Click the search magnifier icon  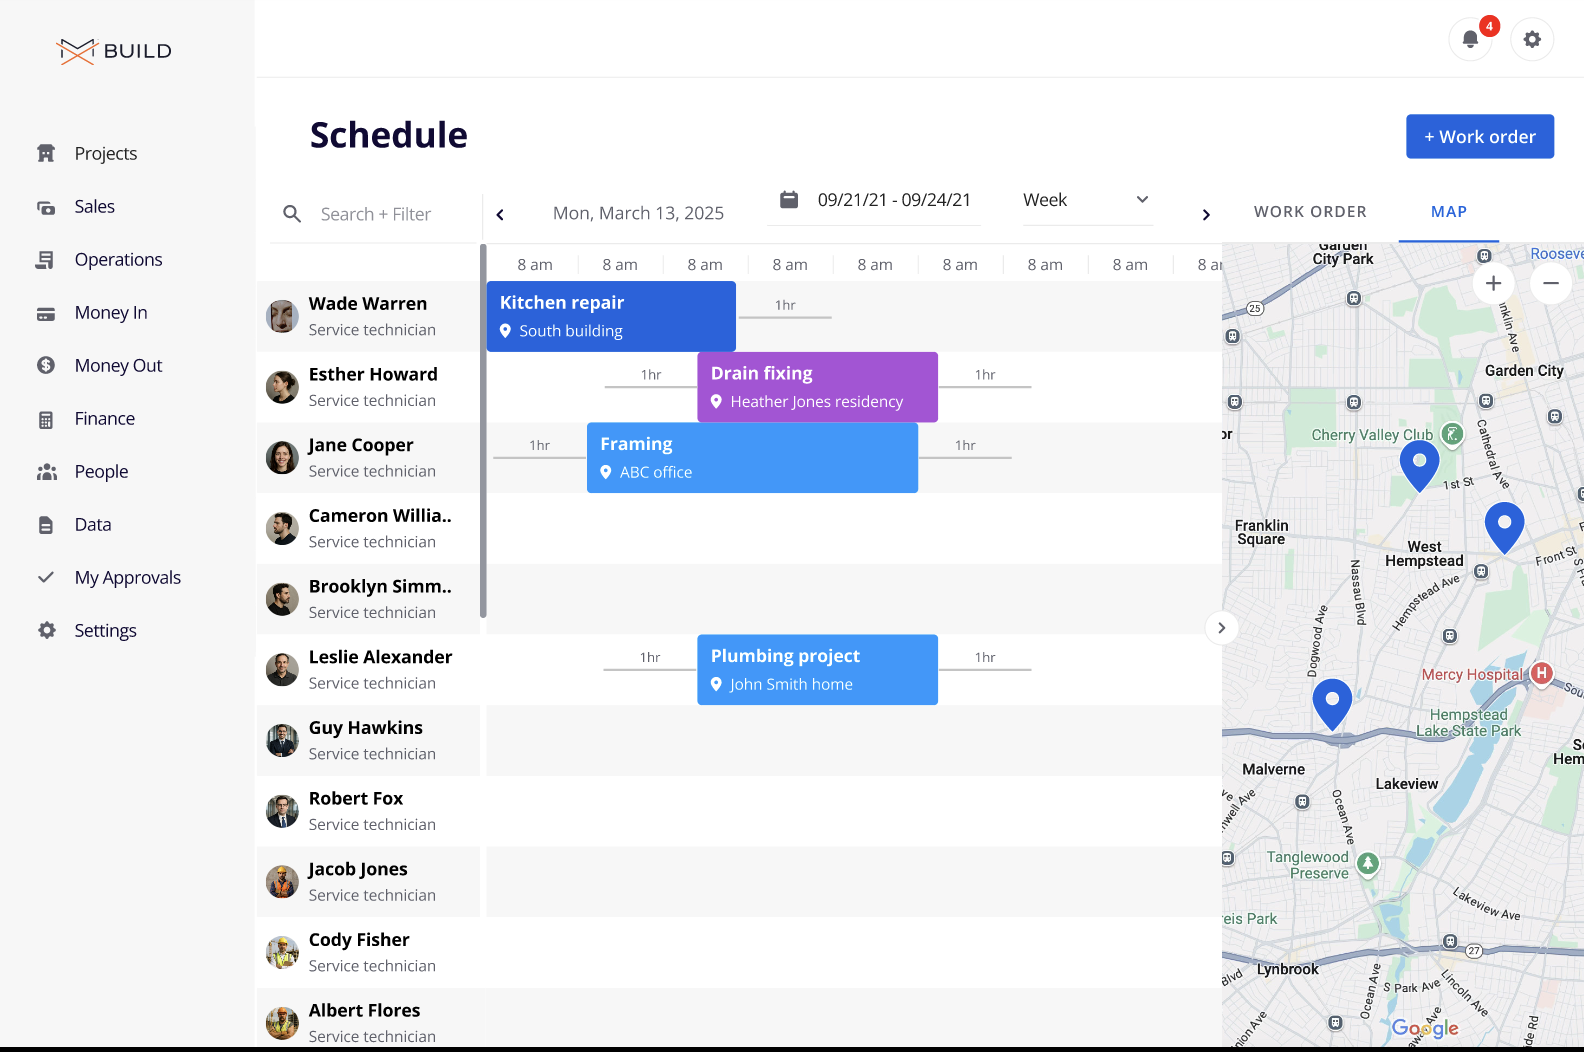292,214
